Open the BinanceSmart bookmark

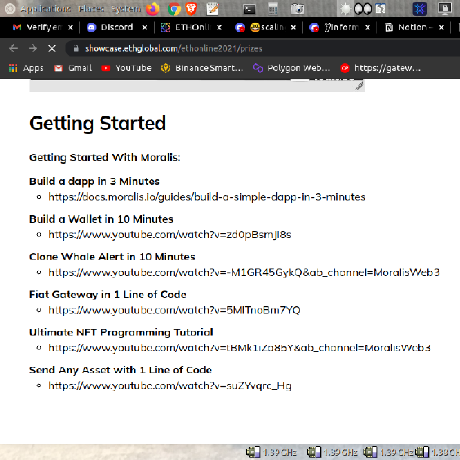[x=202, y=68]
